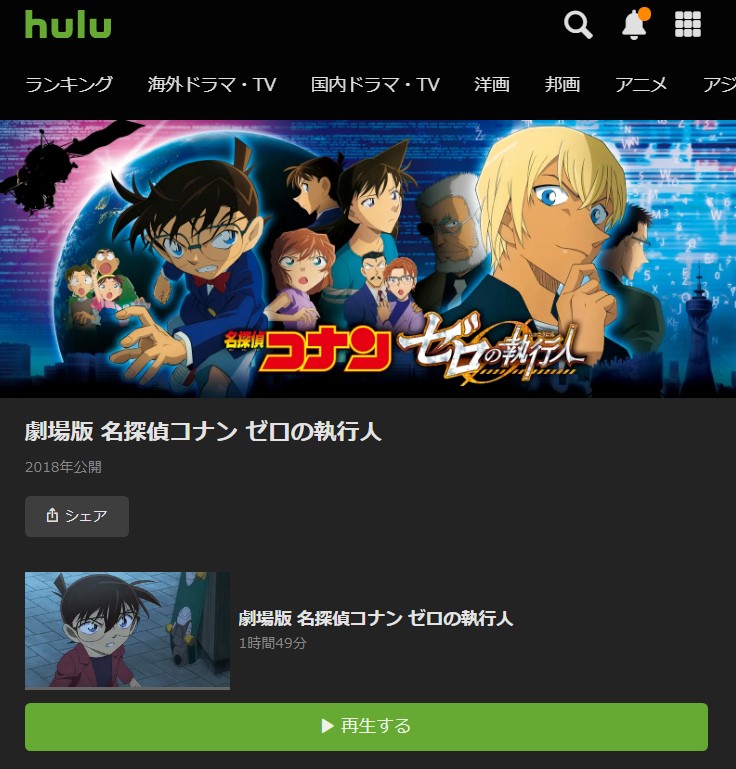Click the share arrow icon beside シェア

[52, 515]
